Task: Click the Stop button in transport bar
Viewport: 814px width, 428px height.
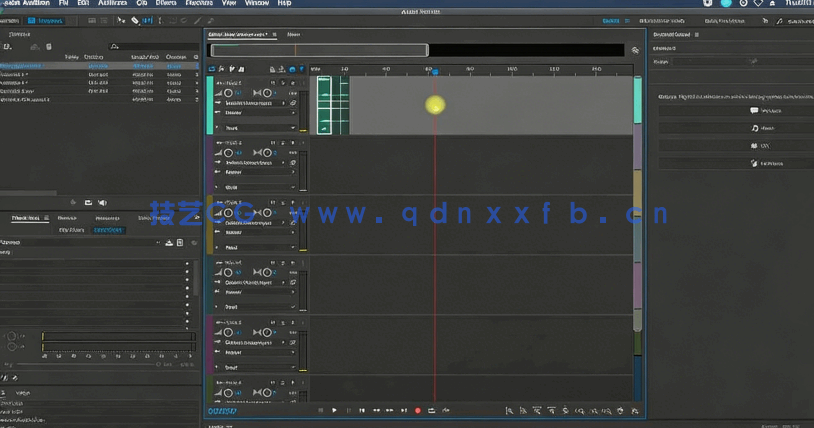Action: [x=321, y=410]
